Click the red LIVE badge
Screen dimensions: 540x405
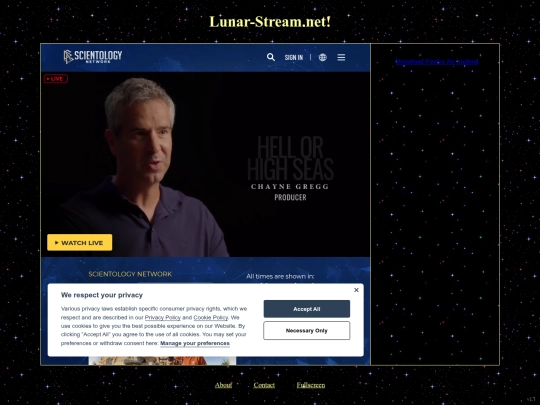click(x=56, y=79)
